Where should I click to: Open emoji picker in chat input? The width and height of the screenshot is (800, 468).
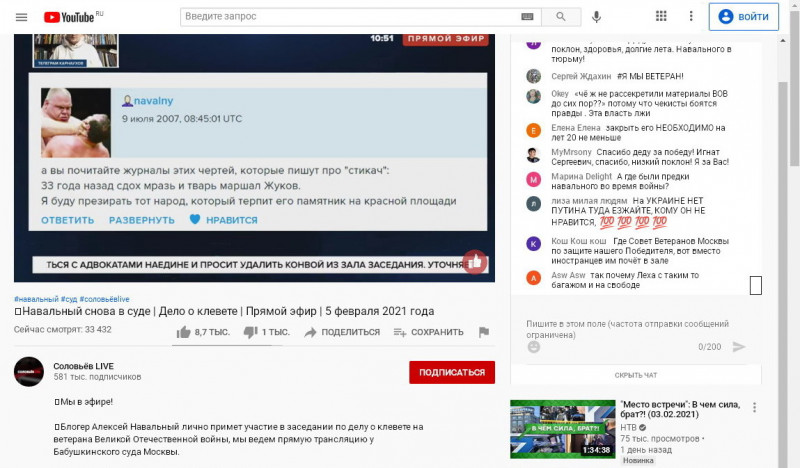[534, 347]
